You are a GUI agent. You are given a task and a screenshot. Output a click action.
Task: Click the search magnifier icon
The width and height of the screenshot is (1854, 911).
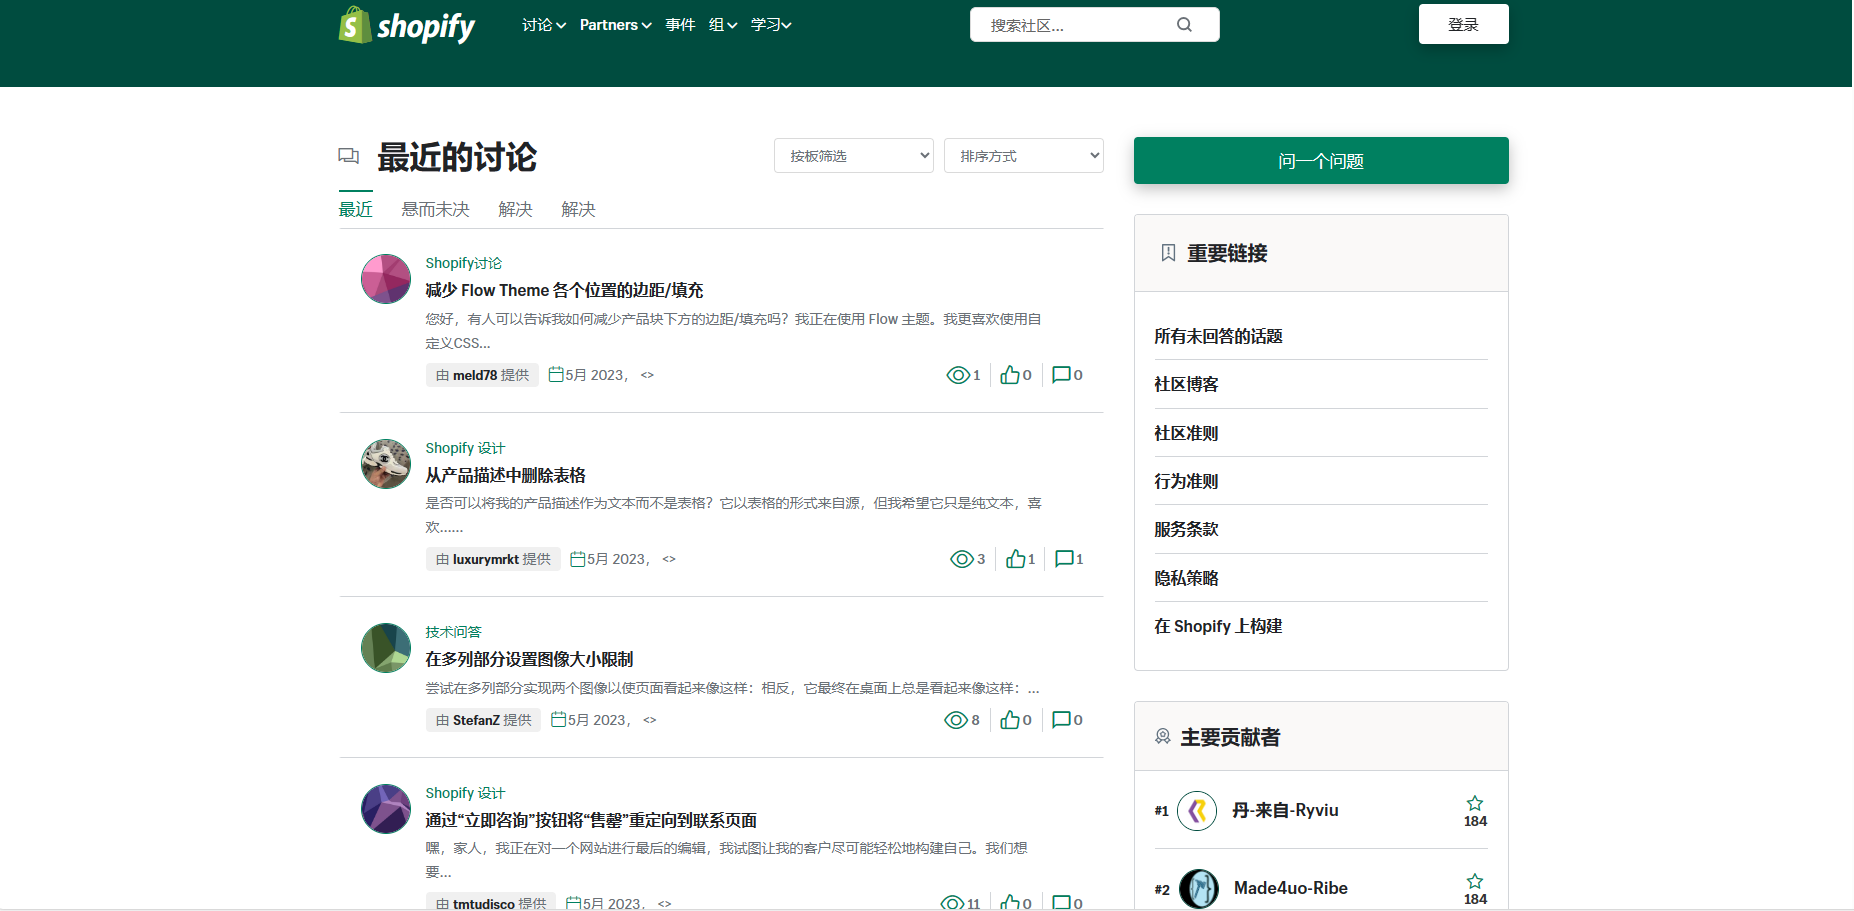[x=1184, y=25]
